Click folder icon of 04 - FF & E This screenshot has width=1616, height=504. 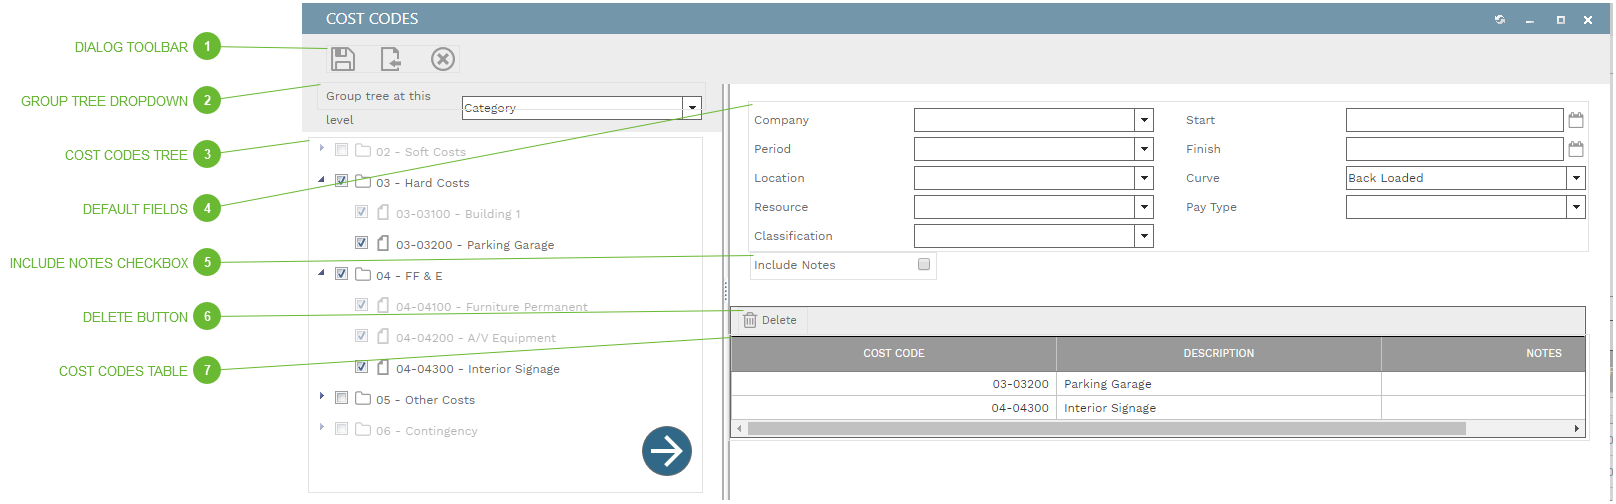tap(363, 275)
